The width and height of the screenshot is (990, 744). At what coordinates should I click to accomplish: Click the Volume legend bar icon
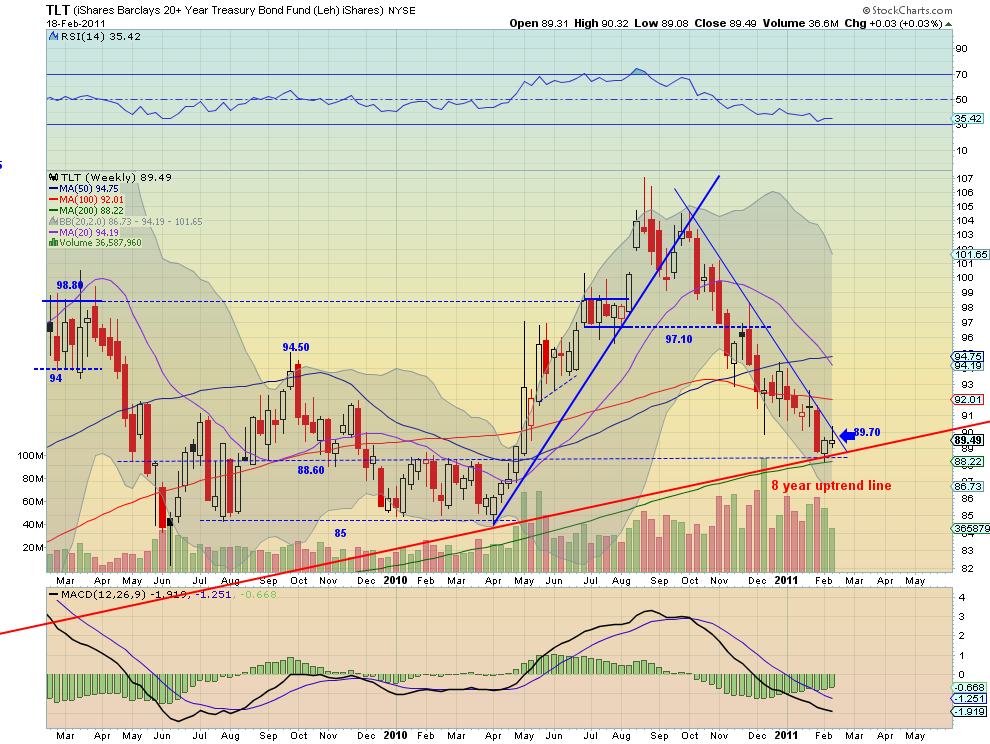54,243
